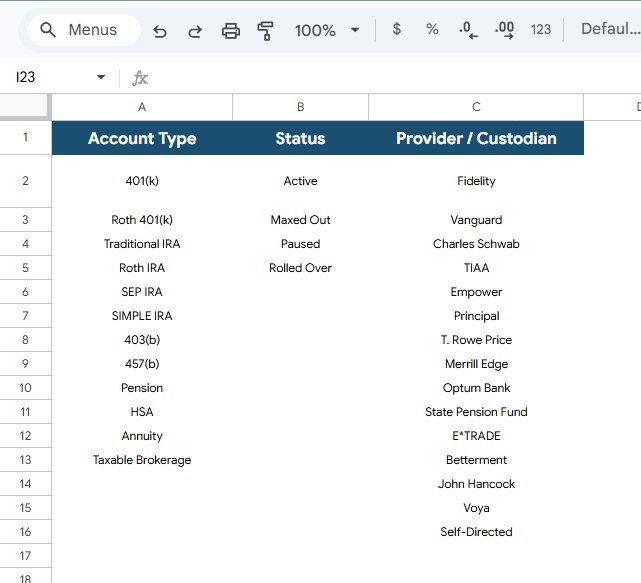
Task: Select row 17 header
Action: [25, 556]
